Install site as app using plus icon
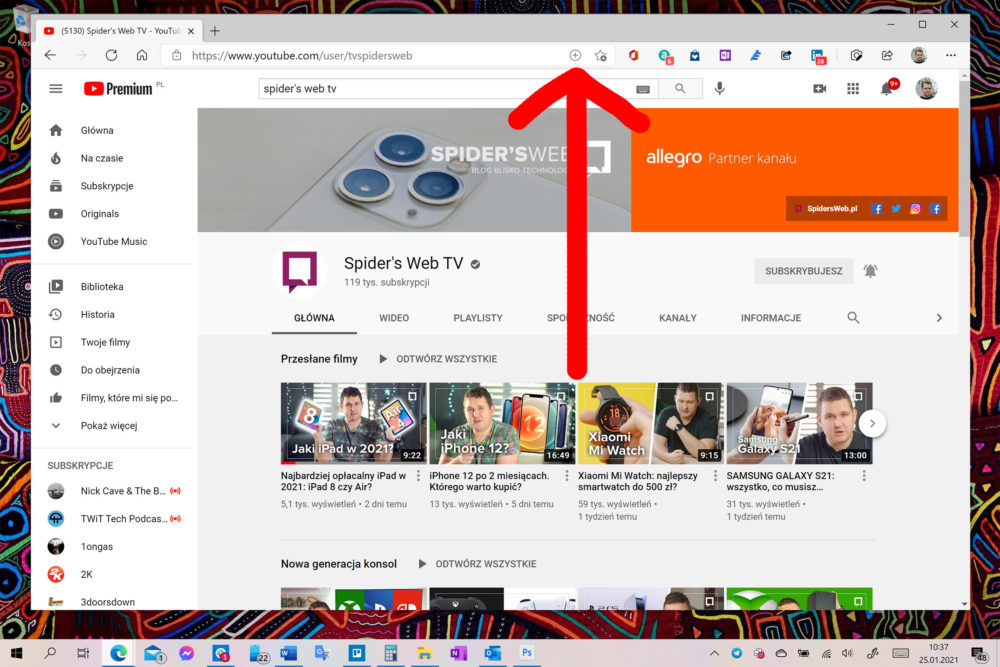The width and height of the screenshot is (1000, 667). 575,55
